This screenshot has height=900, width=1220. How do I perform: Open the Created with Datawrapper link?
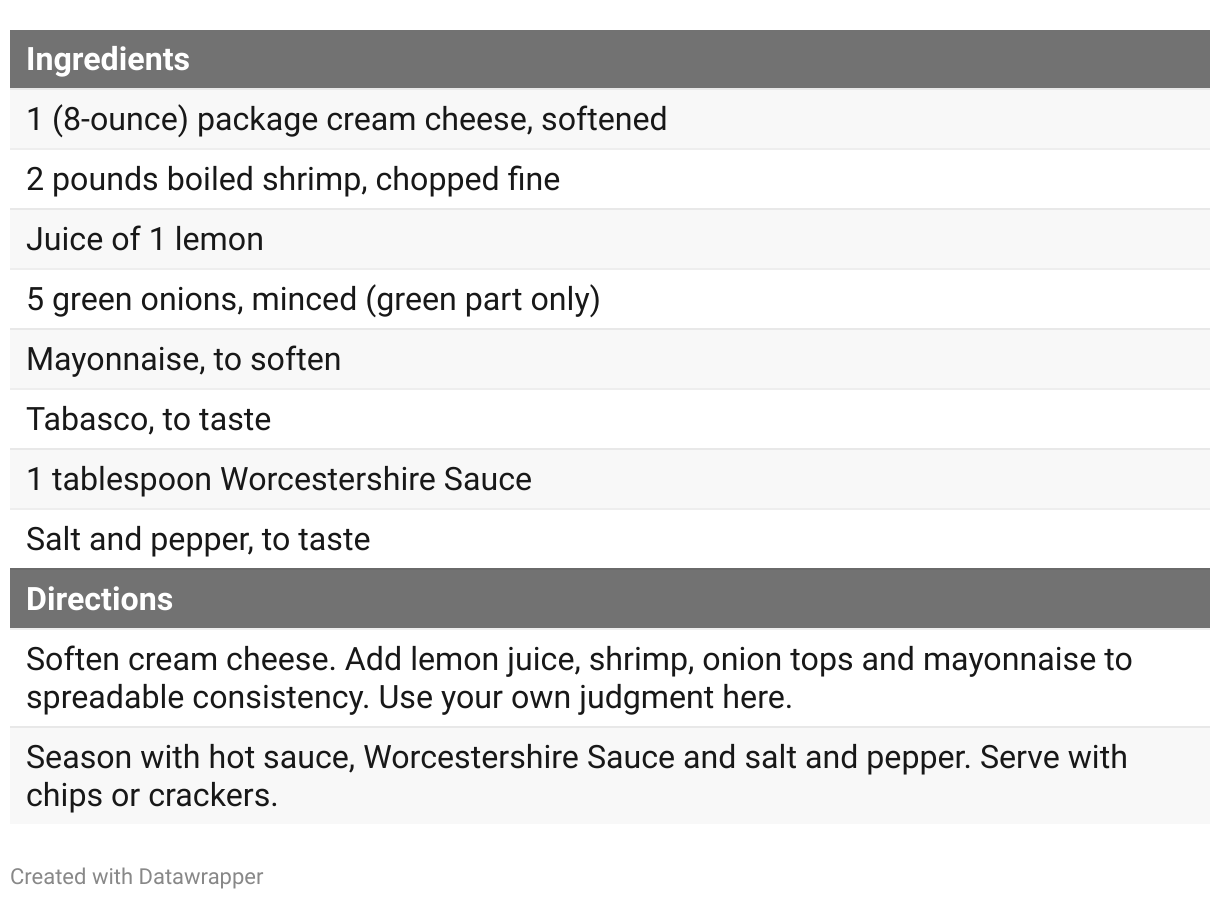[136, 877]
